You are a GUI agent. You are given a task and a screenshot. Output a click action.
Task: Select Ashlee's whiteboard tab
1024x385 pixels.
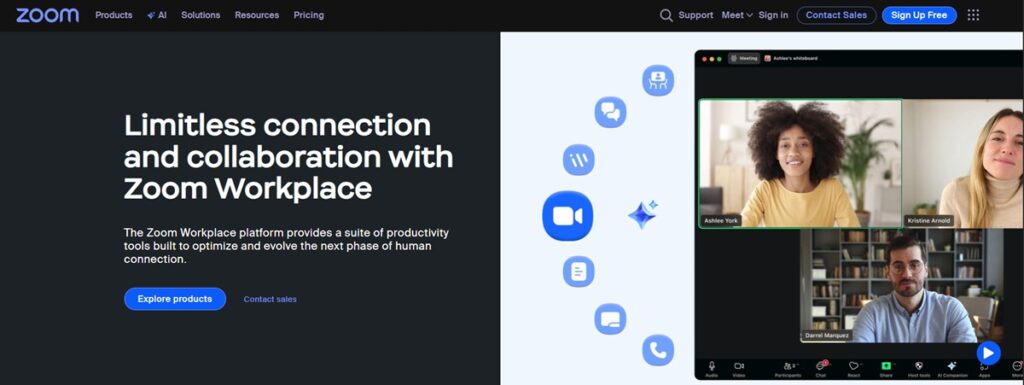(791, 58)
